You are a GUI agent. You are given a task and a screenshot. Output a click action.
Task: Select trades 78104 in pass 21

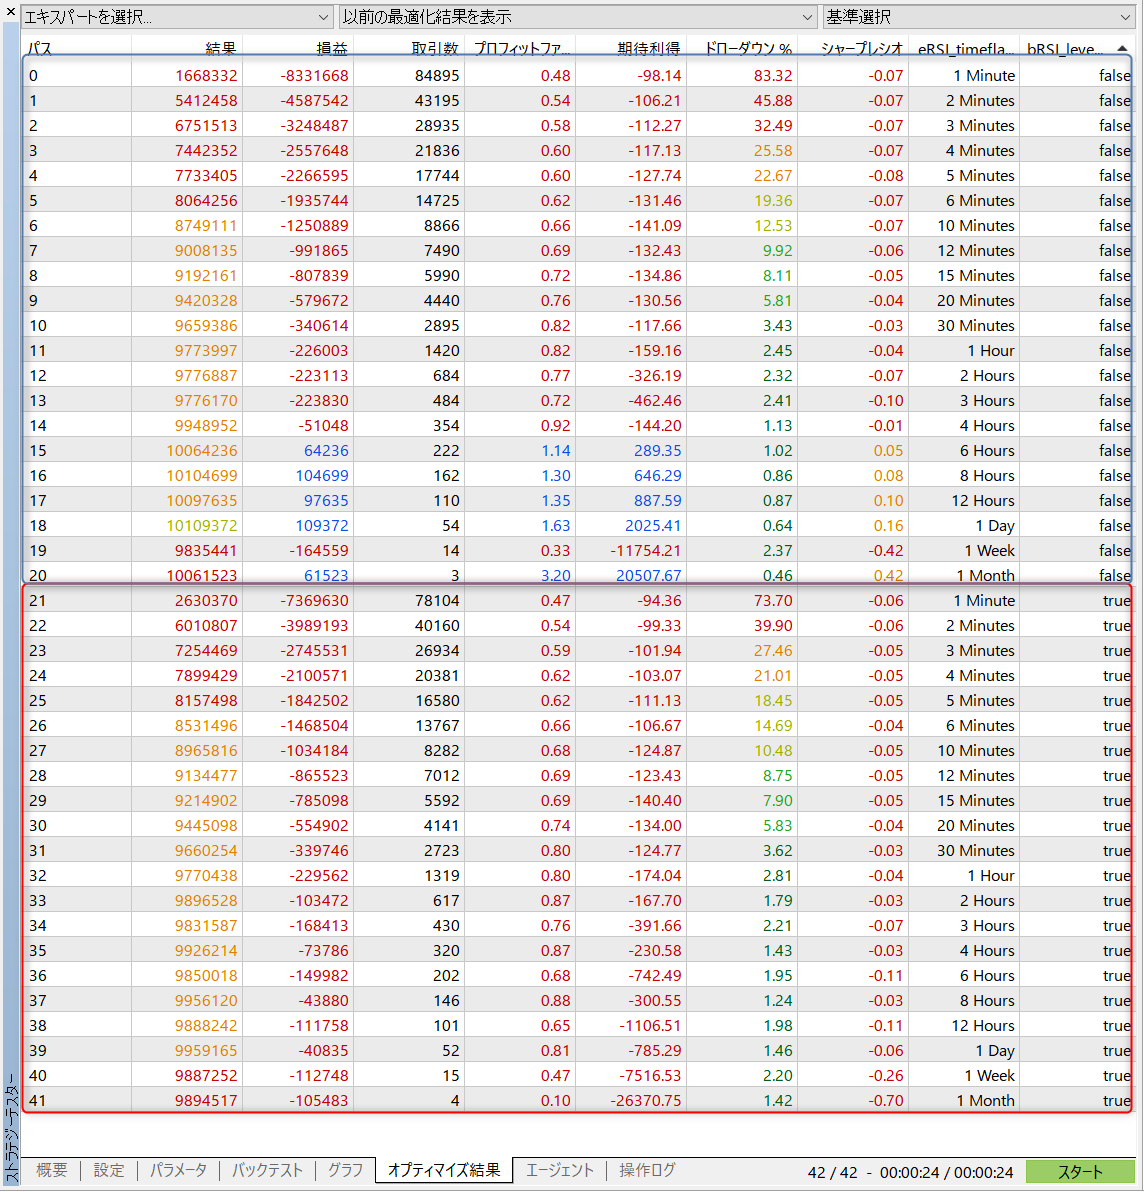(437, 601)
